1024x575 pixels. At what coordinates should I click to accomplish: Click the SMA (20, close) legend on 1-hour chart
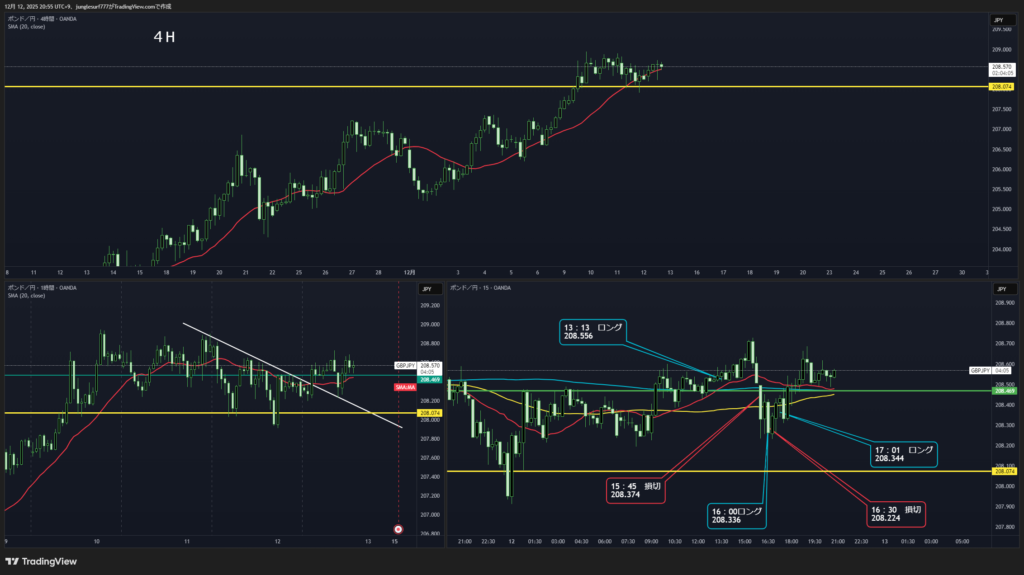tap(27, 296)
